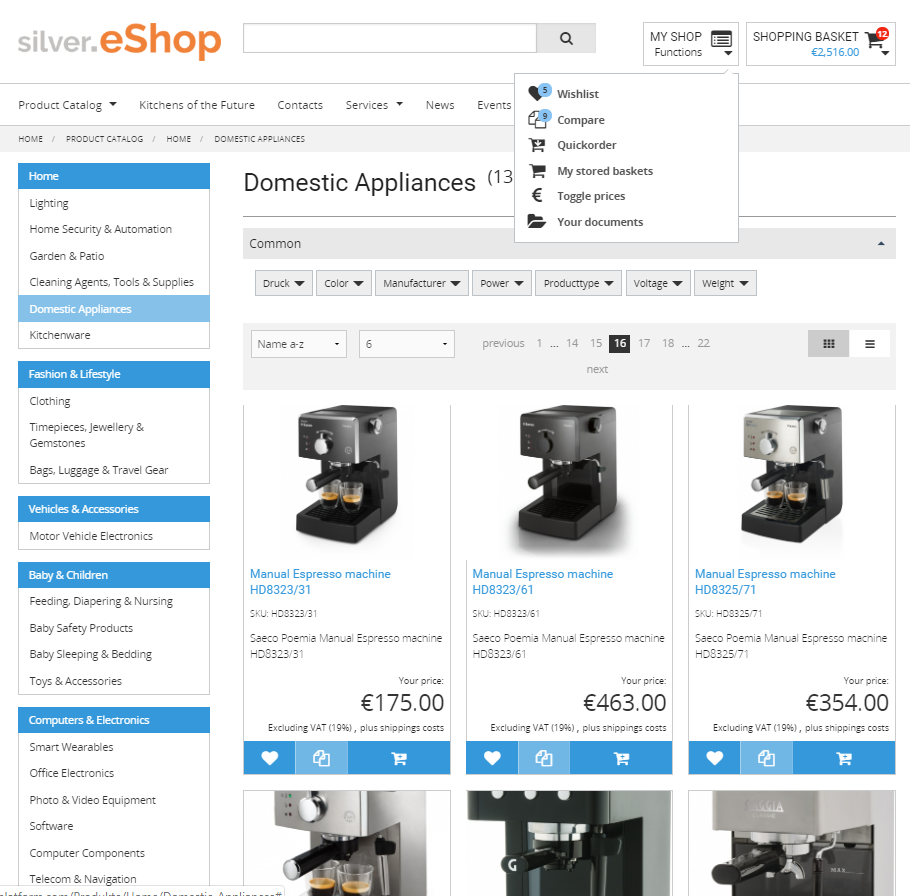Viewport: 910px width, 896px height.
Task: Click Computers & Electronics sidebar header
Action: pyautogui.click(x=114, y=720)
